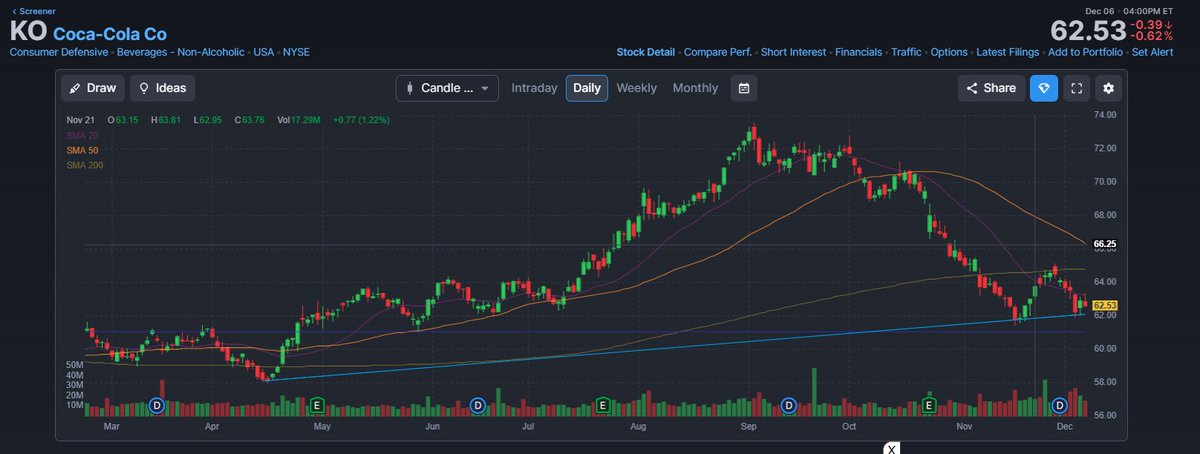Open Beverages - Non-Alcoholic industry link

tap(181, 51)
